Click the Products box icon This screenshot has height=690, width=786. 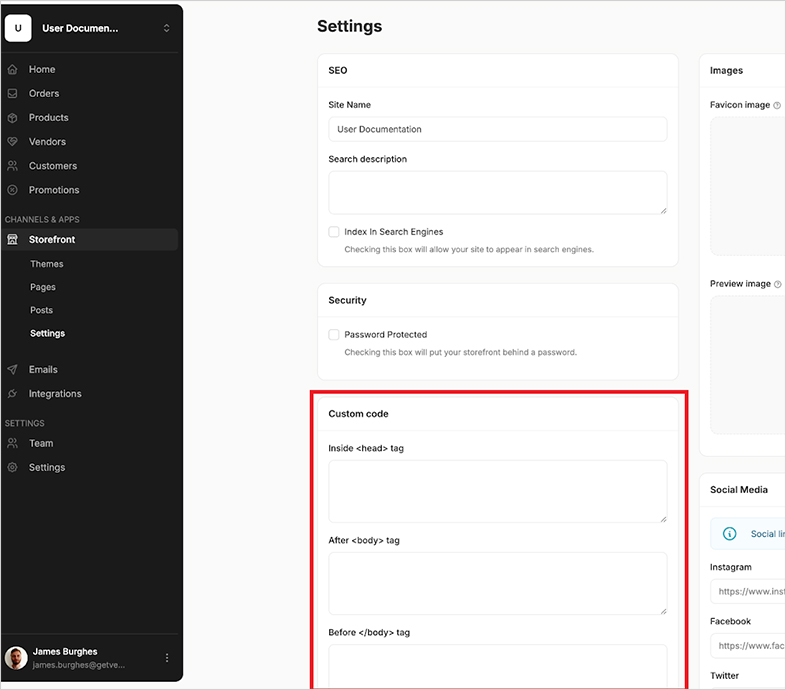click(x=13, y=117)
